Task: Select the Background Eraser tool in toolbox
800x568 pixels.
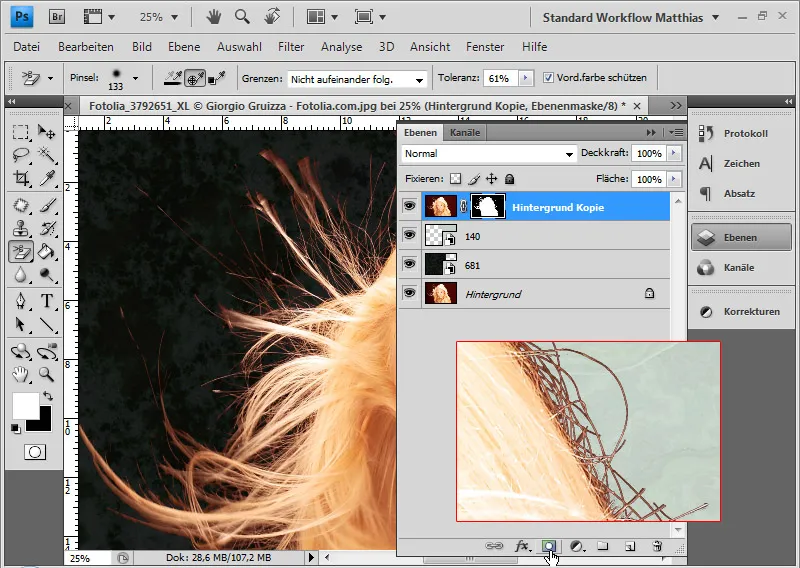Action: pos(20,251)
